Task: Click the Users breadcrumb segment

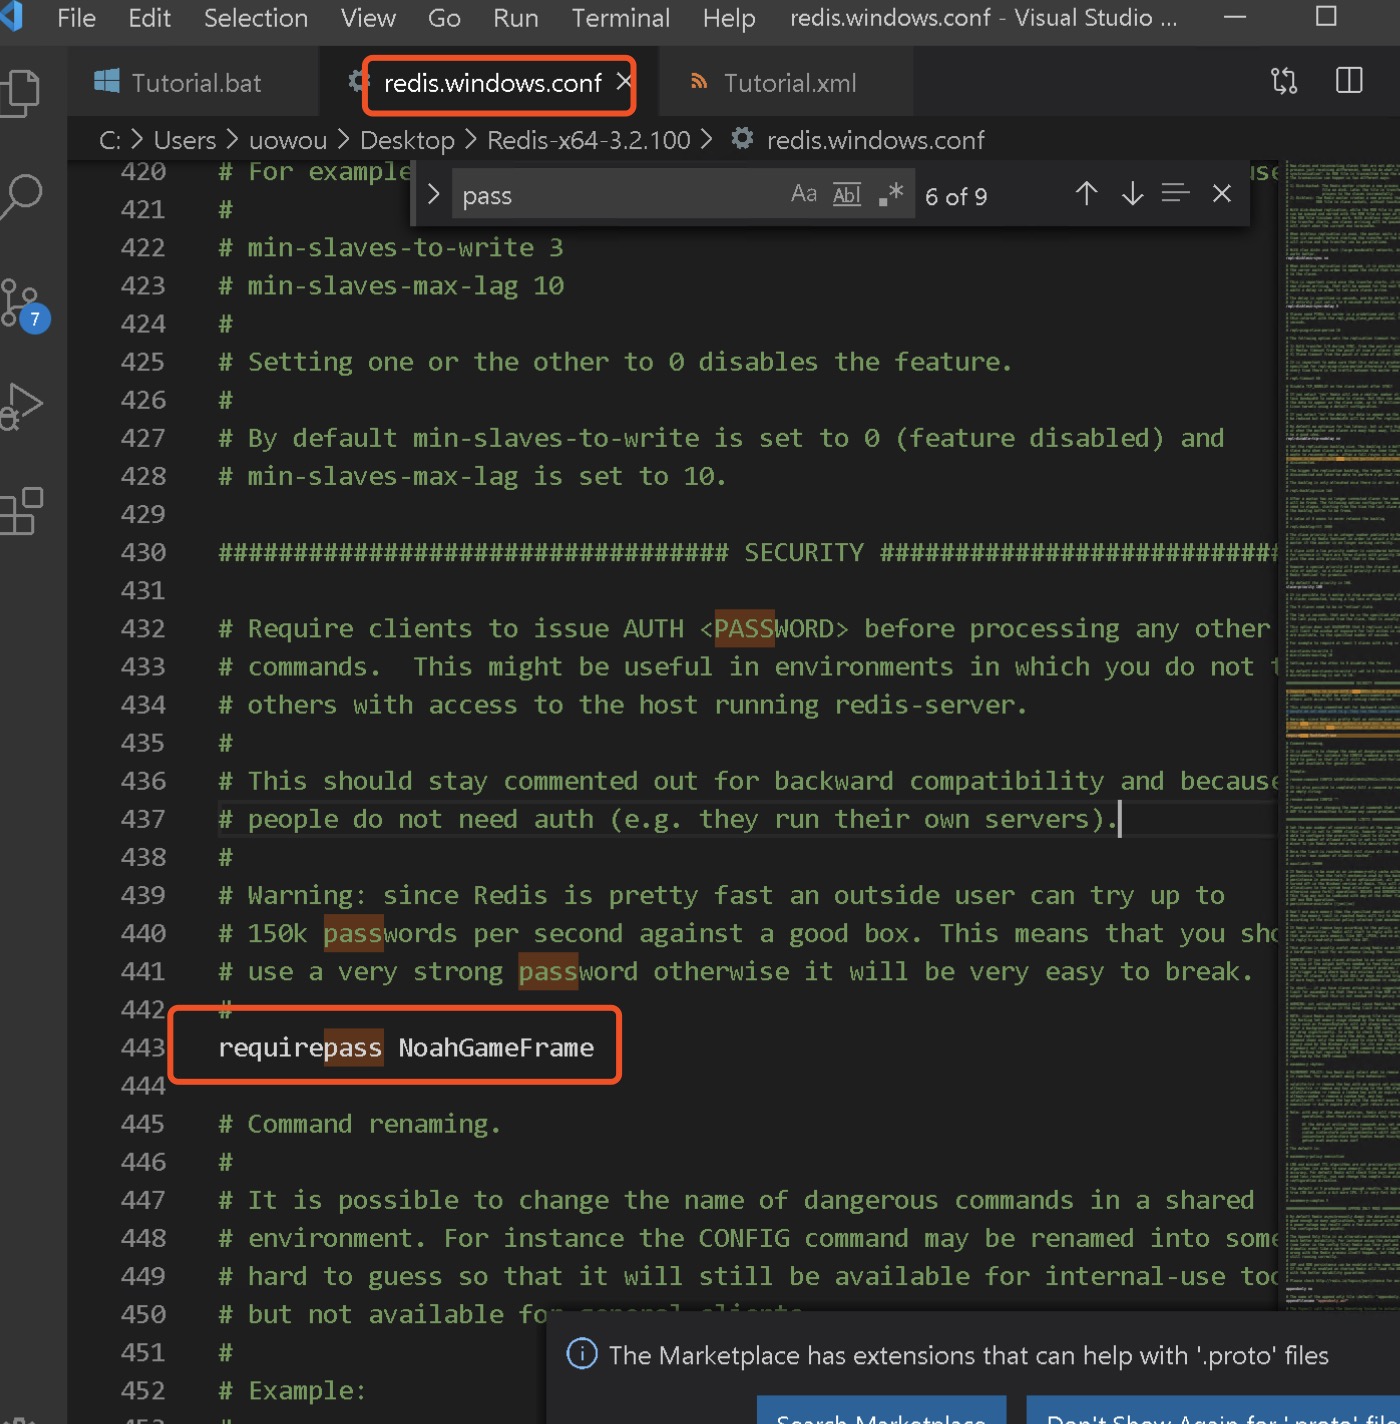Action: tap(185, 140)
